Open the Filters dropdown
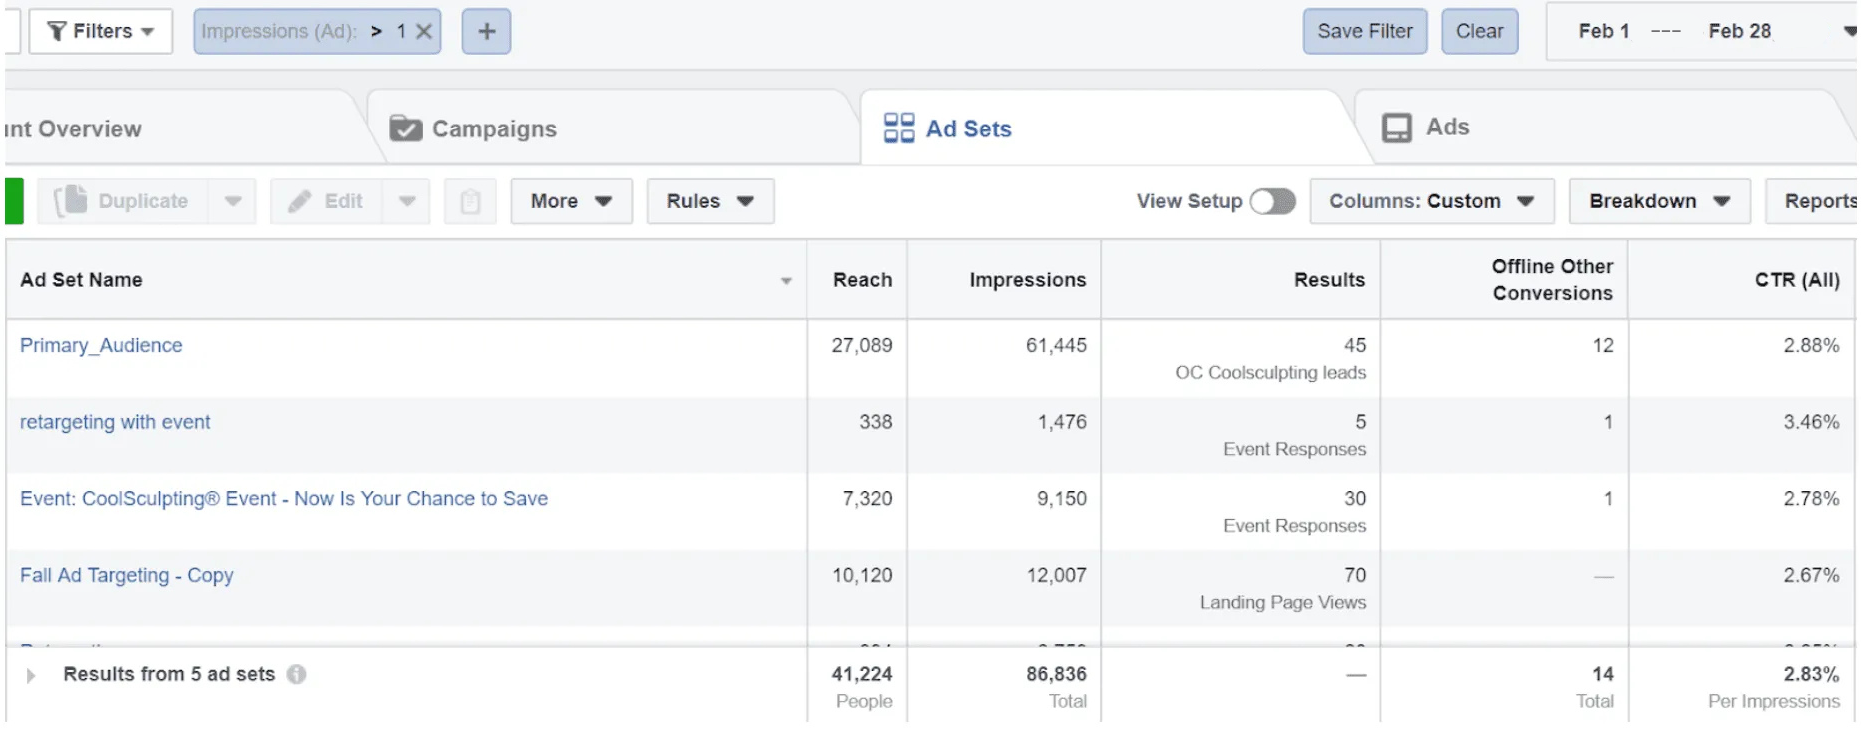The height and width of the screenshot is (730, 1862). [100, 31]
